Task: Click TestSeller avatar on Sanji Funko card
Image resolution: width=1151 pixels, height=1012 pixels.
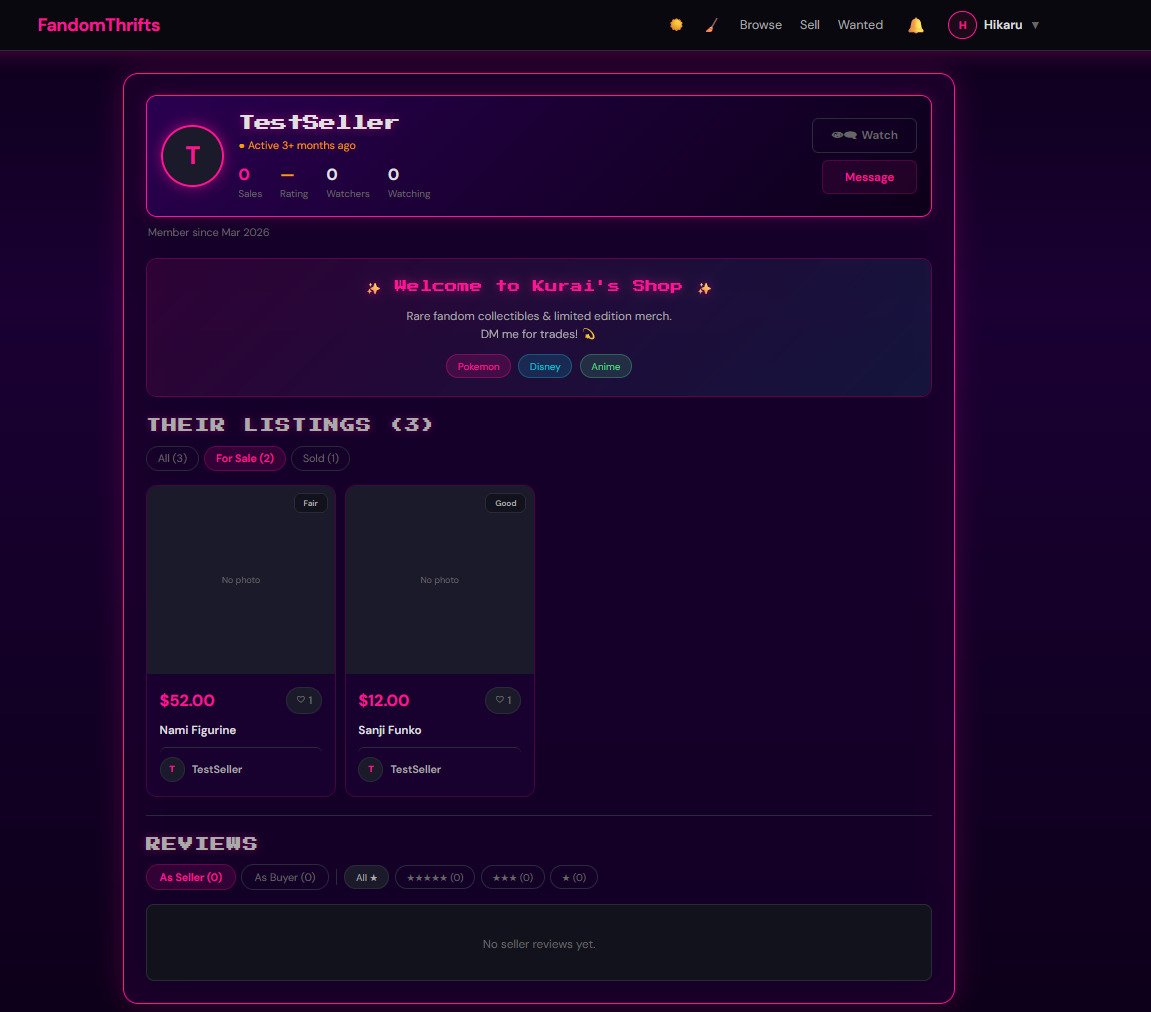Action: (371, 769)
